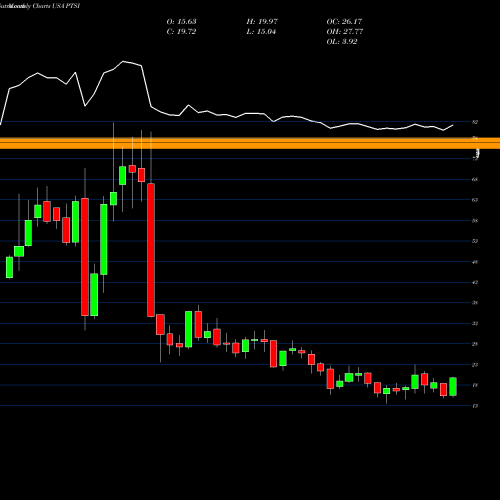Select the close value 'C: 19.72'
Screen dimensions: 500x500
pyautogui.click(x=181, y=31)
